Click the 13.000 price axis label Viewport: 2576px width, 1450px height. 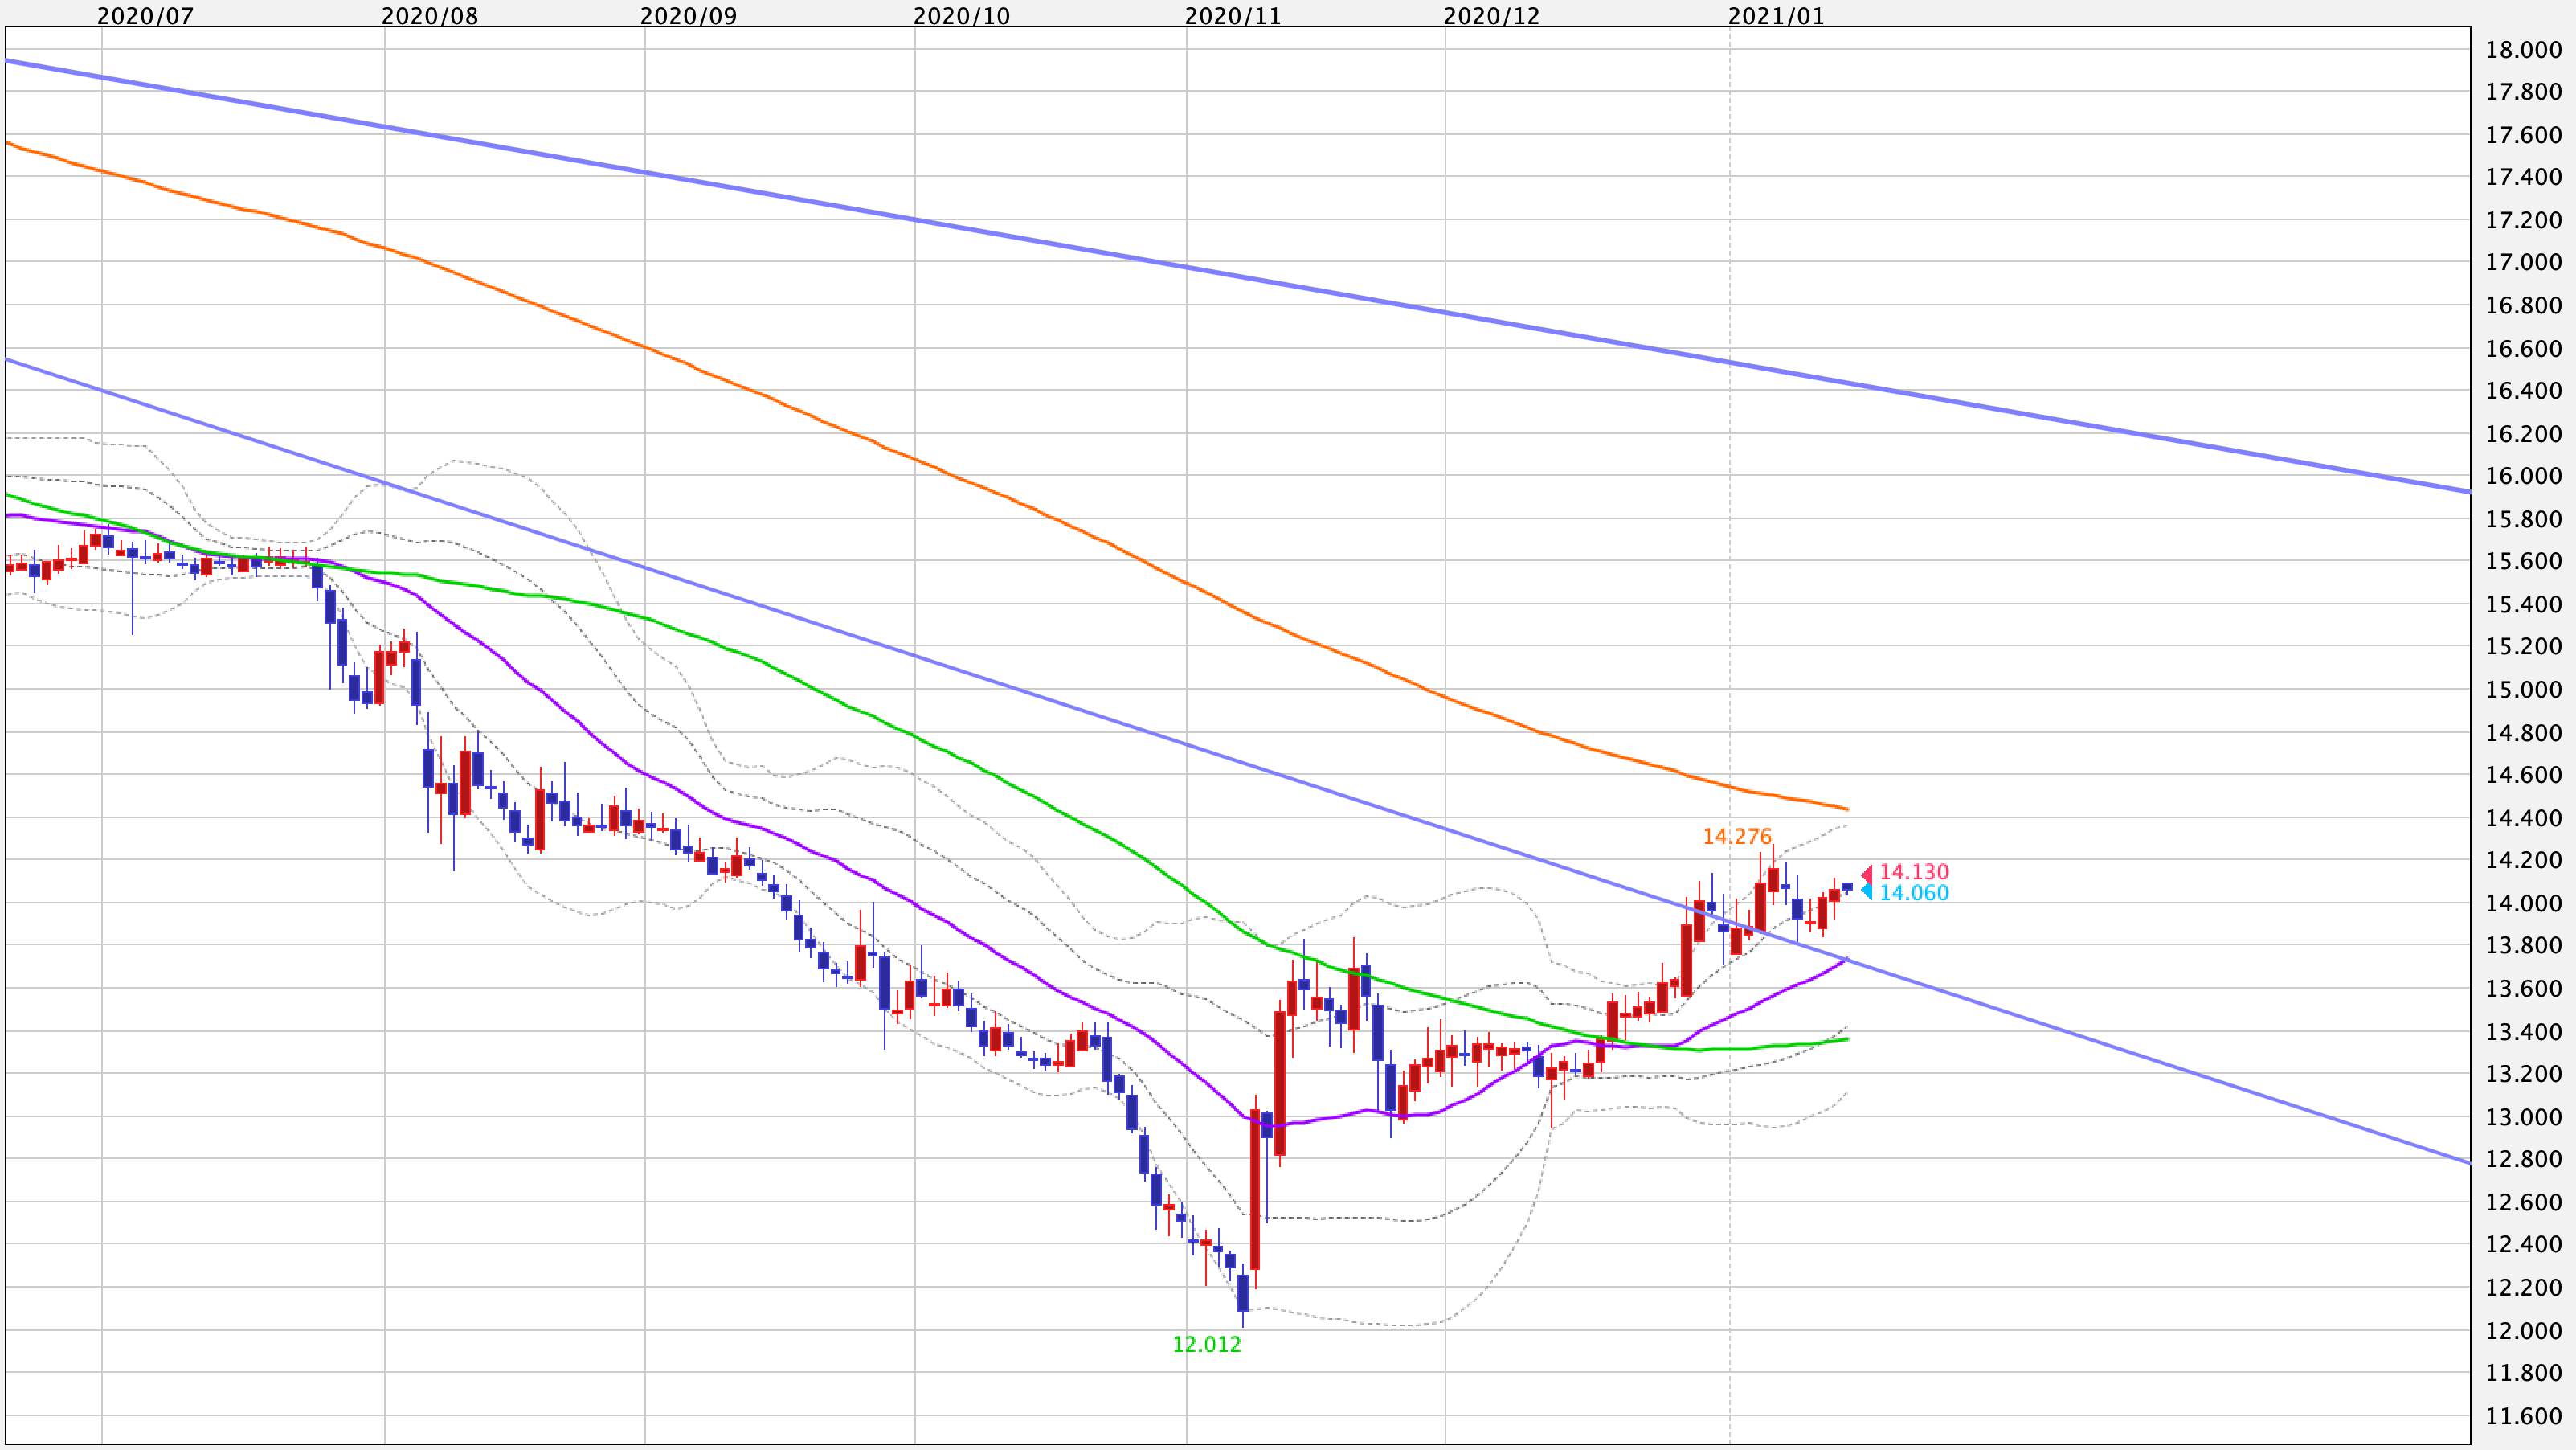click(x=2524, y=1117)
